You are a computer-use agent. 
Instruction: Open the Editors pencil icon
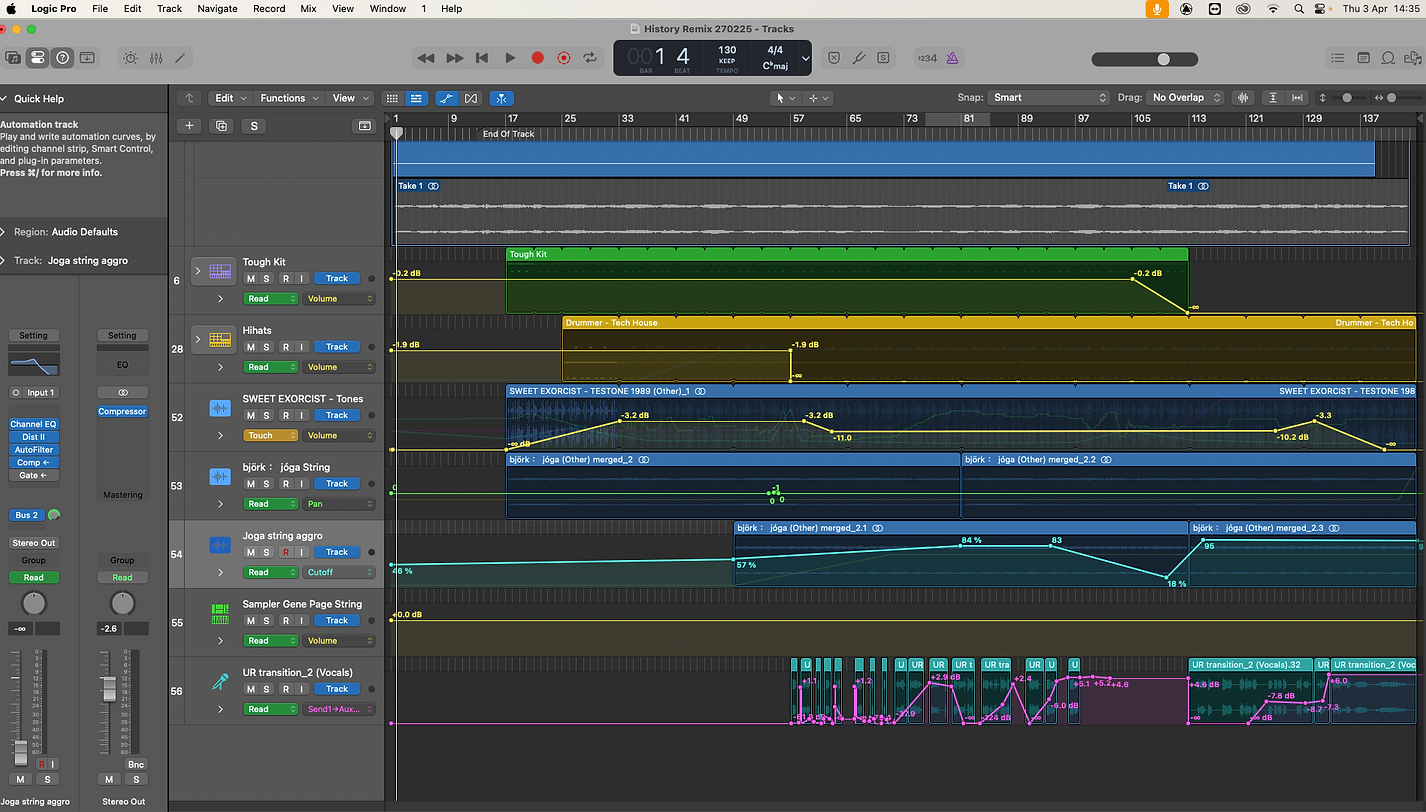tap(180, 58)
